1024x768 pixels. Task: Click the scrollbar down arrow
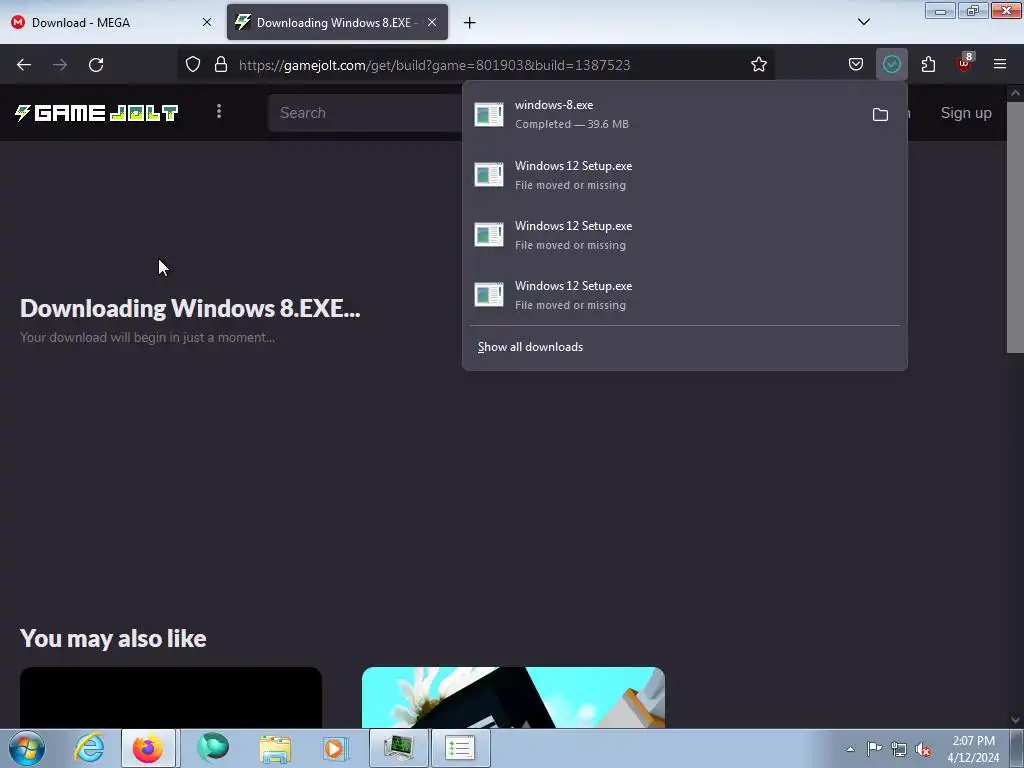coord(1015,720)
